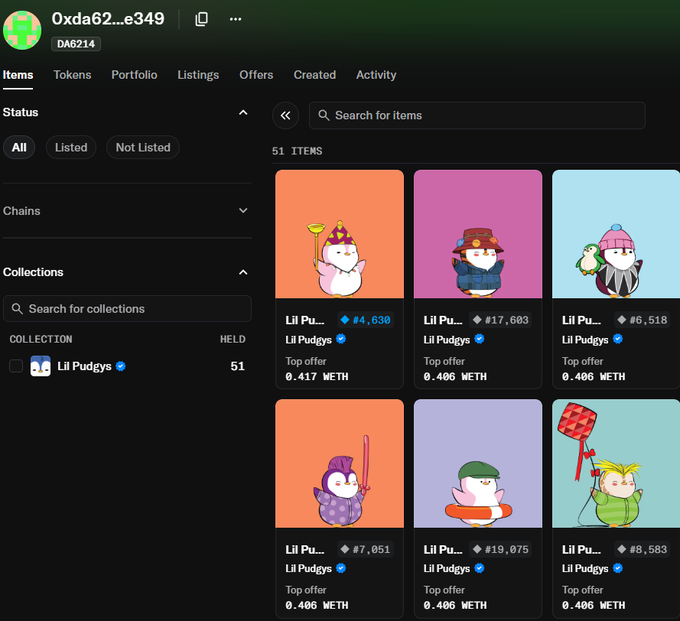The height and width of the screenshot is (621, 680).
Task: Click the 0xda62...e349 address title
Action: [x=108, y=19]
